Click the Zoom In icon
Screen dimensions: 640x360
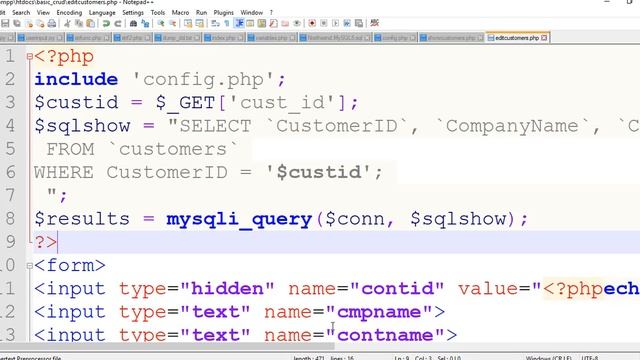[161, 23]
